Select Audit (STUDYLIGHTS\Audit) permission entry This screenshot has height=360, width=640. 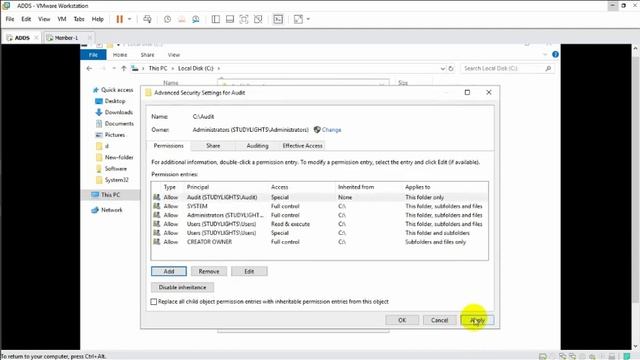click(319, 197)
